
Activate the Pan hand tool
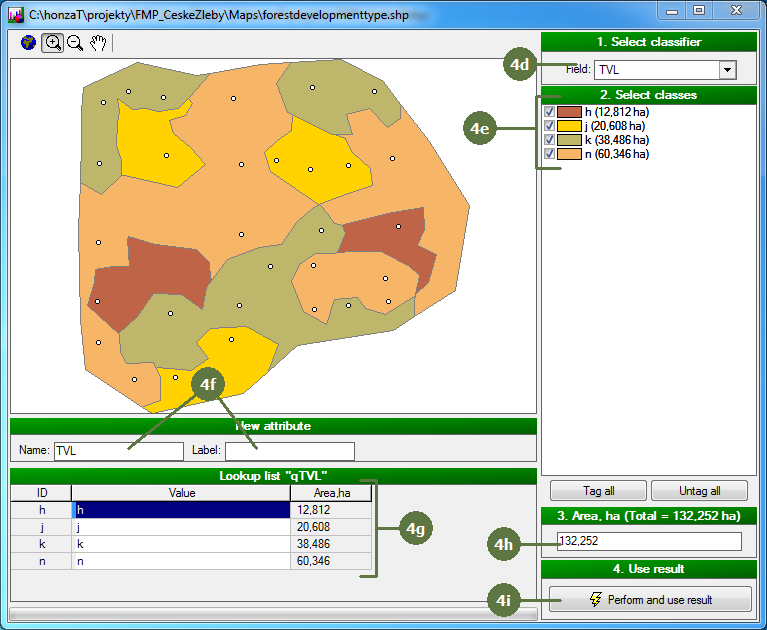point(98,43)
